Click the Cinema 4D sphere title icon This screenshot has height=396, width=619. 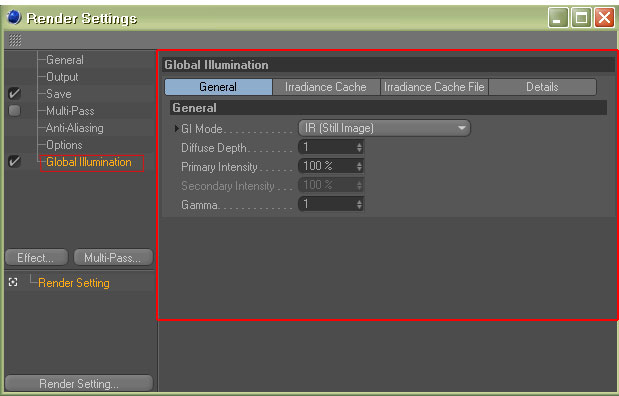[x=14, y=17]
